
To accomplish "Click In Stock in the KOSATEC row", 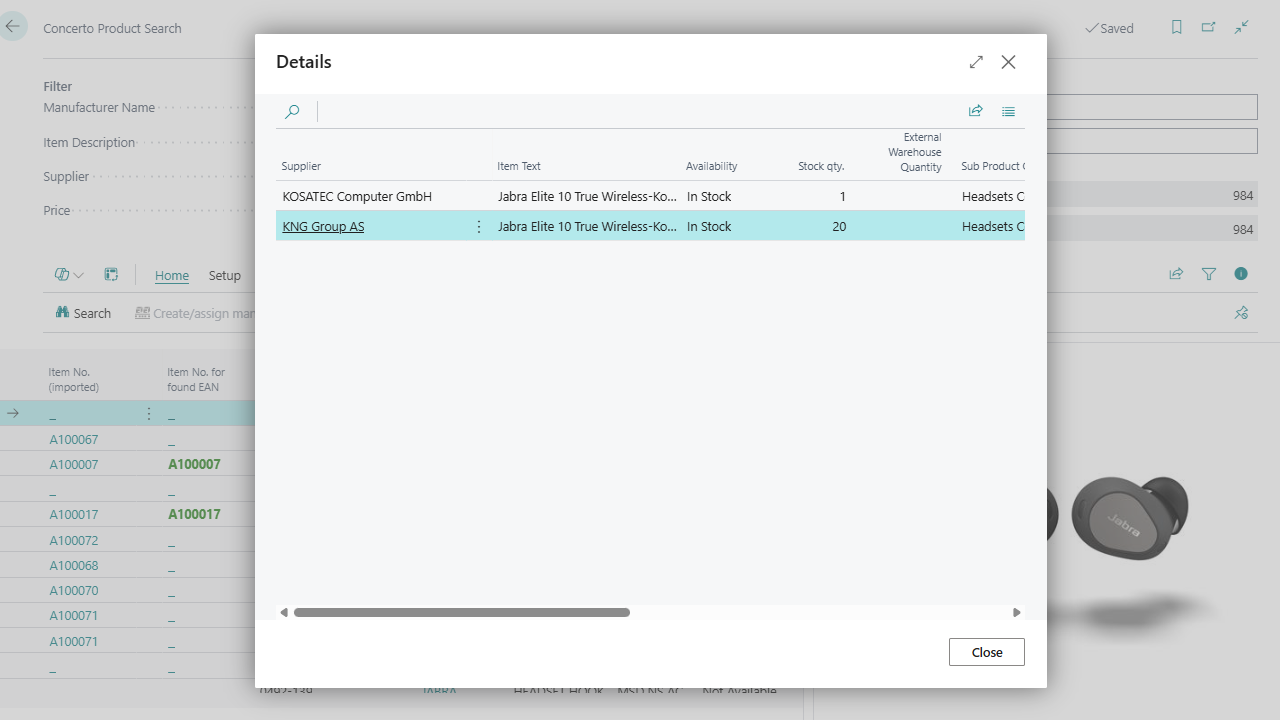I will [709, 196].
